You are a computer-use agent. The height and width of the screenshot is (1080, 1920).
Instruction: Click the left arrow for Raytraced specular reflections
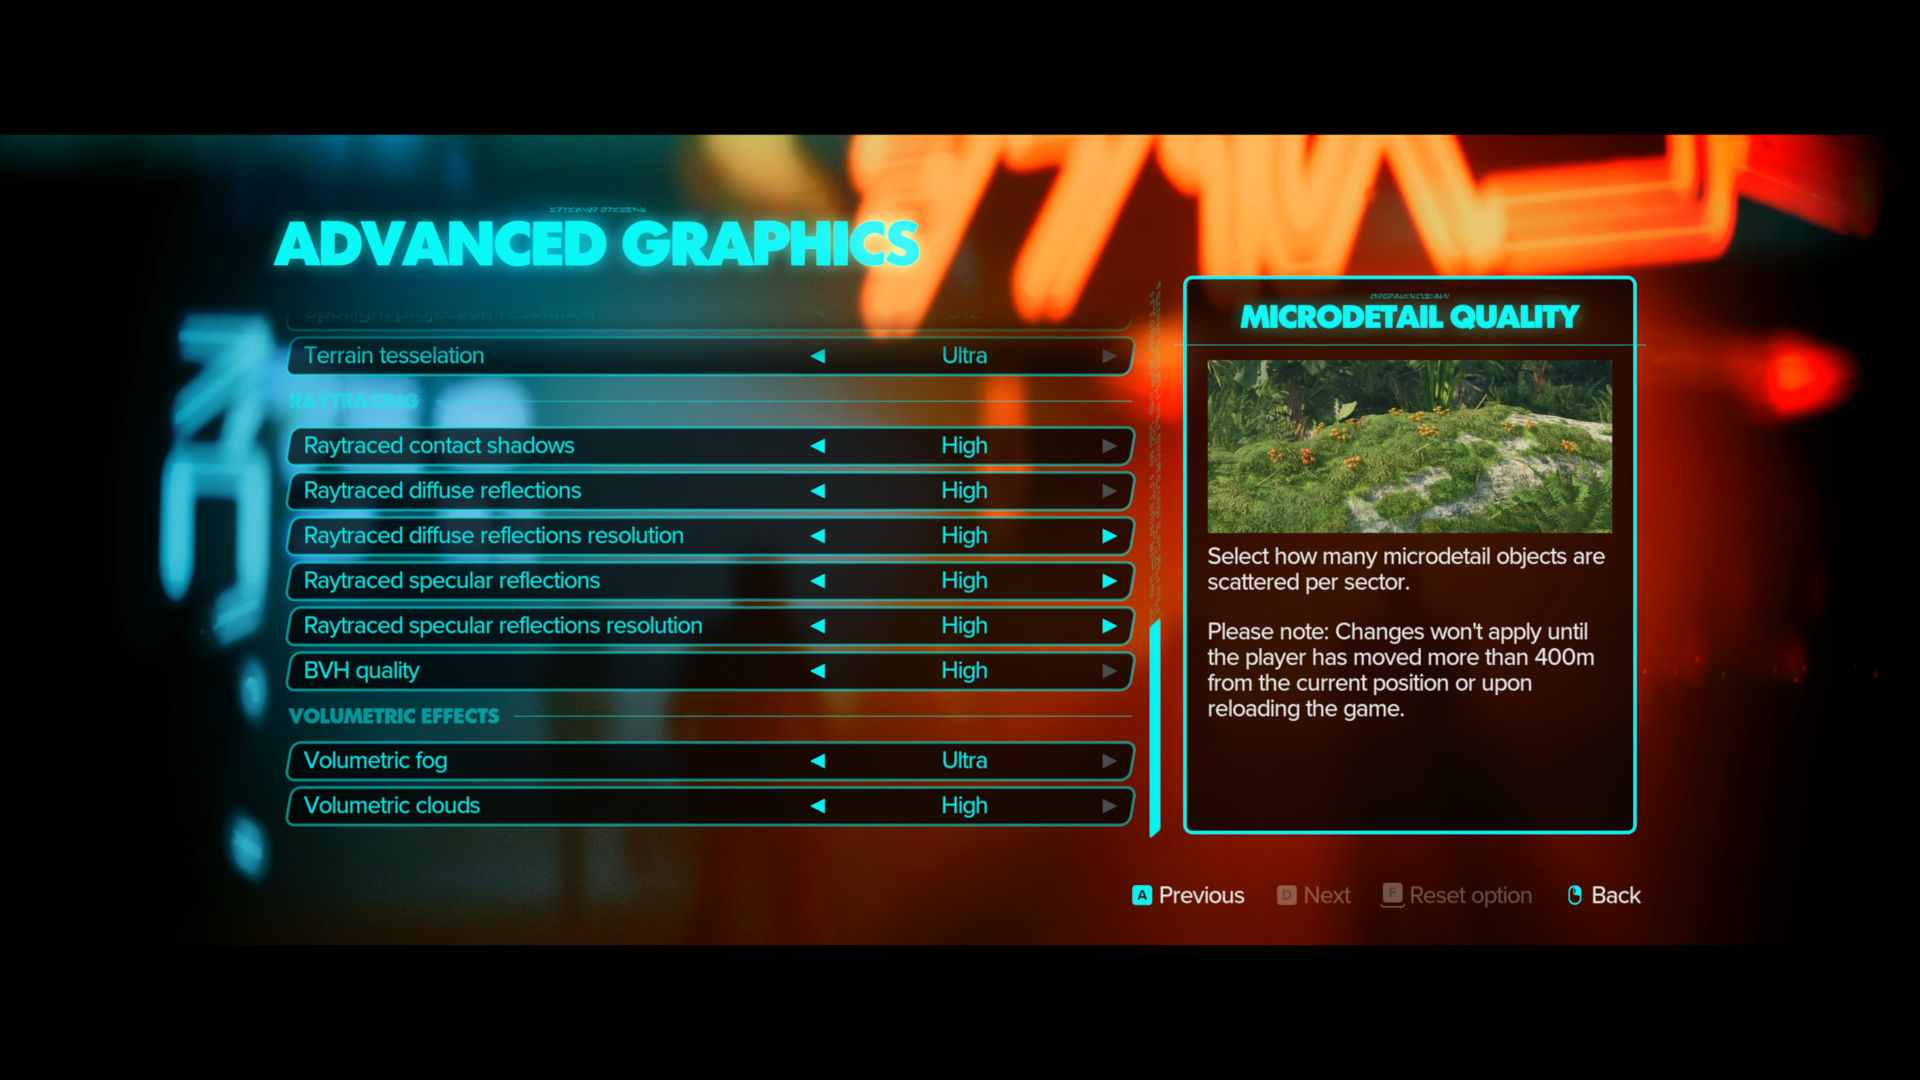click(818, 580)
